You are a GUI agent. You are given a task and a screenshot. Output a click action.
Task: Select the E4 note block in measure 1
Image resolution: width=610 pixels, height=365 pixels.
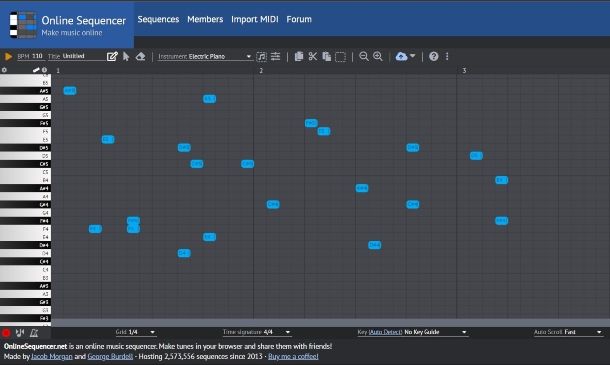209,237
